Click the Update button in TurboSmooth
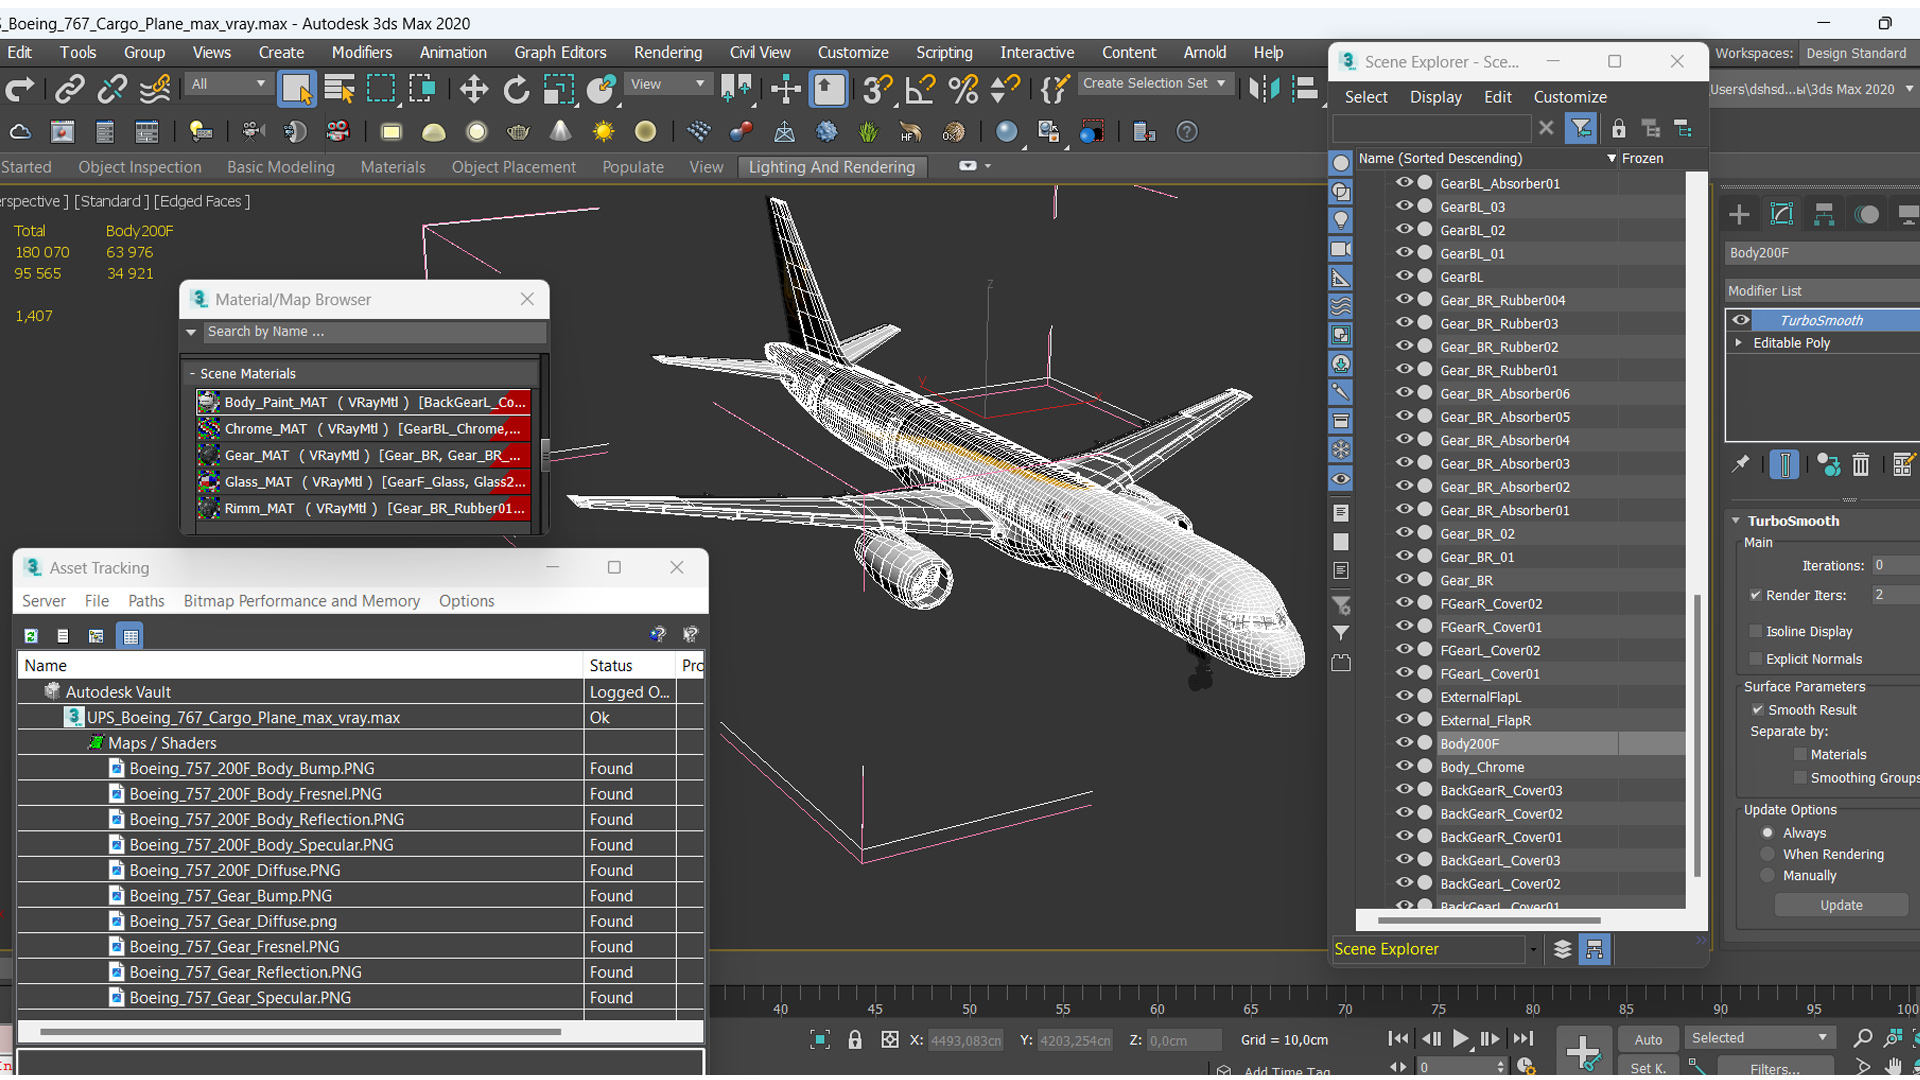This screenshot has width=1920, height=1080. pos(1841,905)
